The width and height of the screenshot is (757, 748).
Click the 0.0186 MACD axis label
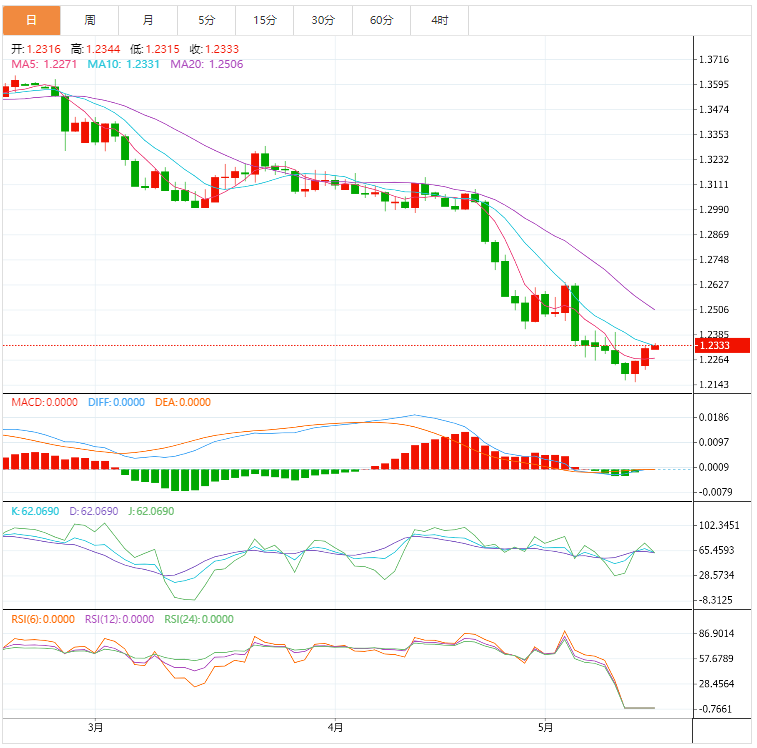tap(714, 417)
